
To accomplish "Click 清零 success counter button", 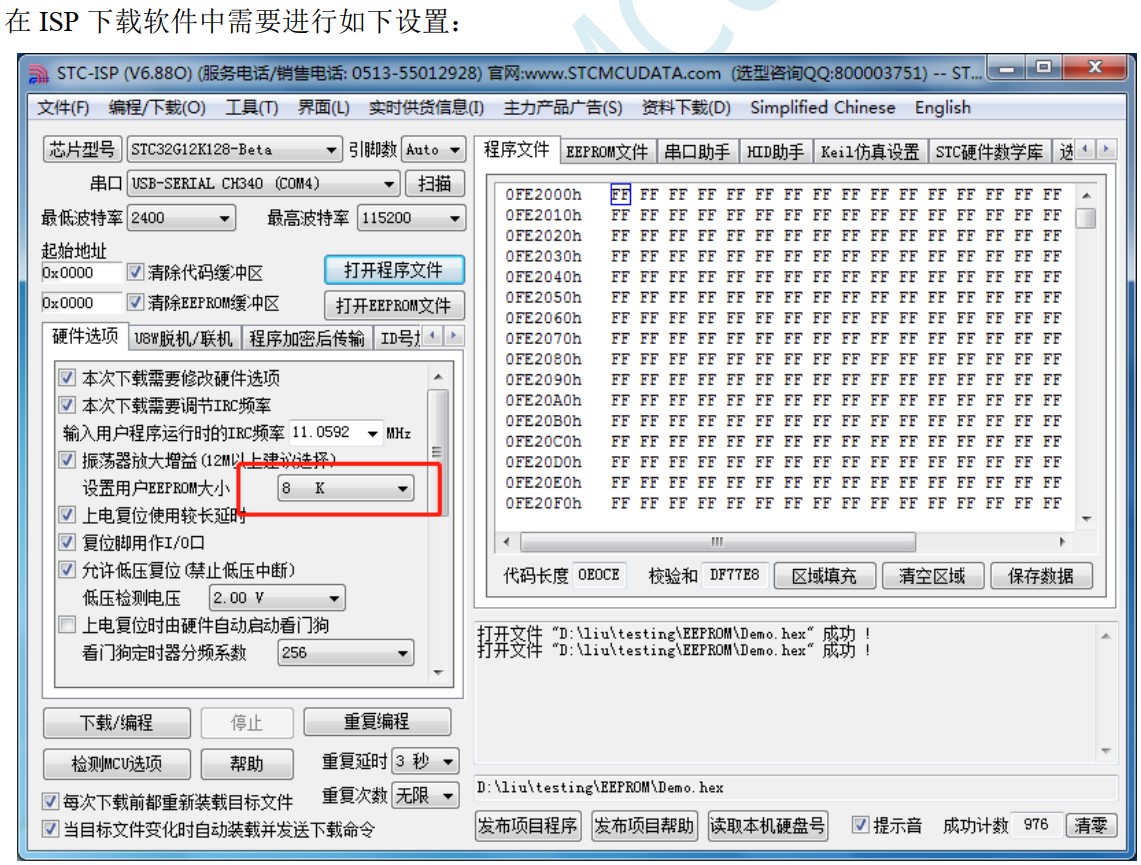I will pos(1091,825).
